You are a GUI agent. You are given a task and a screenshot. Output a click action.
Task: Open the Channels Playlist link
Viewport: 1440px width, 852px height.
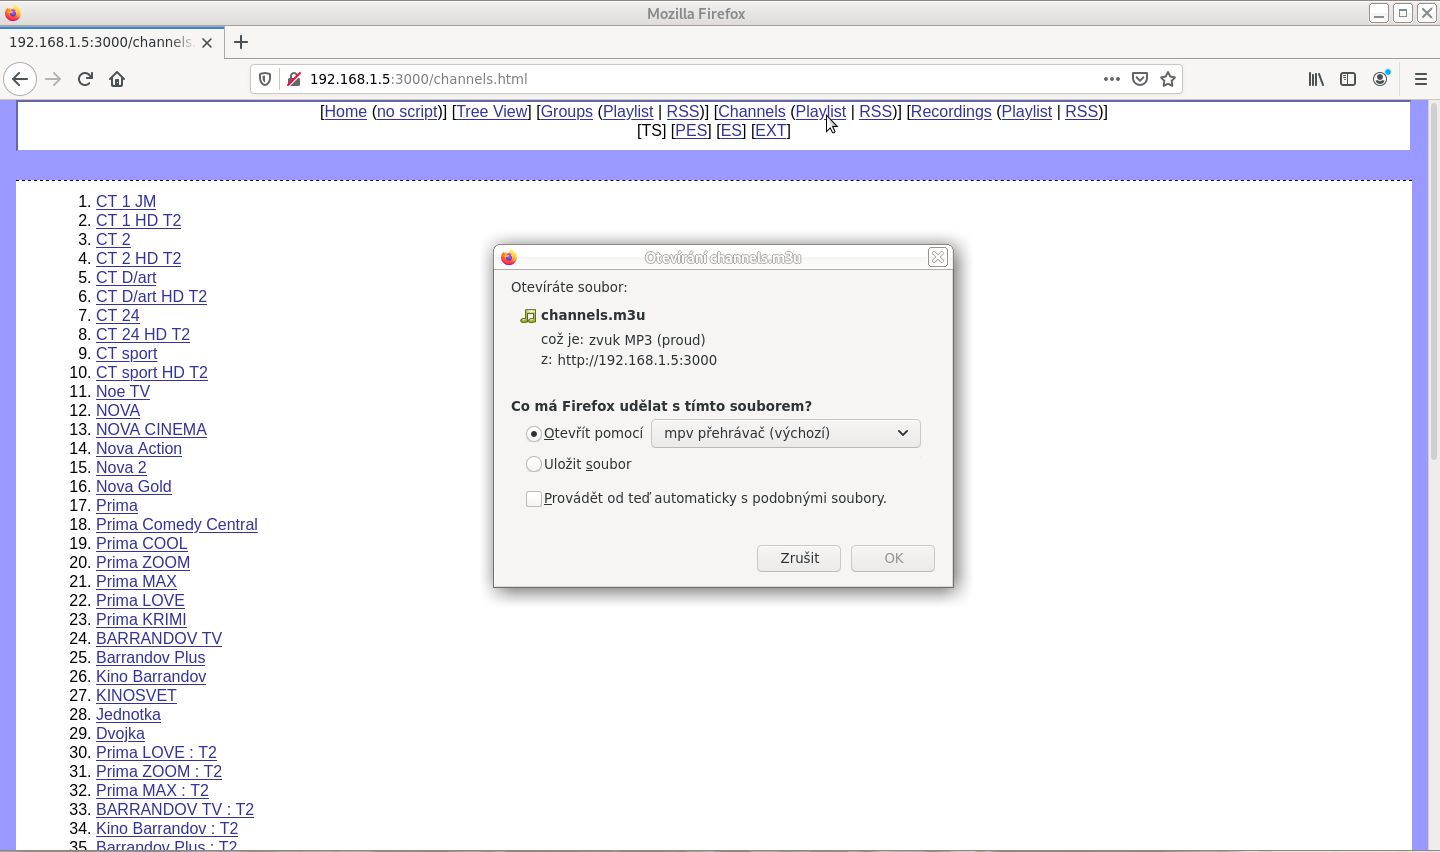click(821, 112)
